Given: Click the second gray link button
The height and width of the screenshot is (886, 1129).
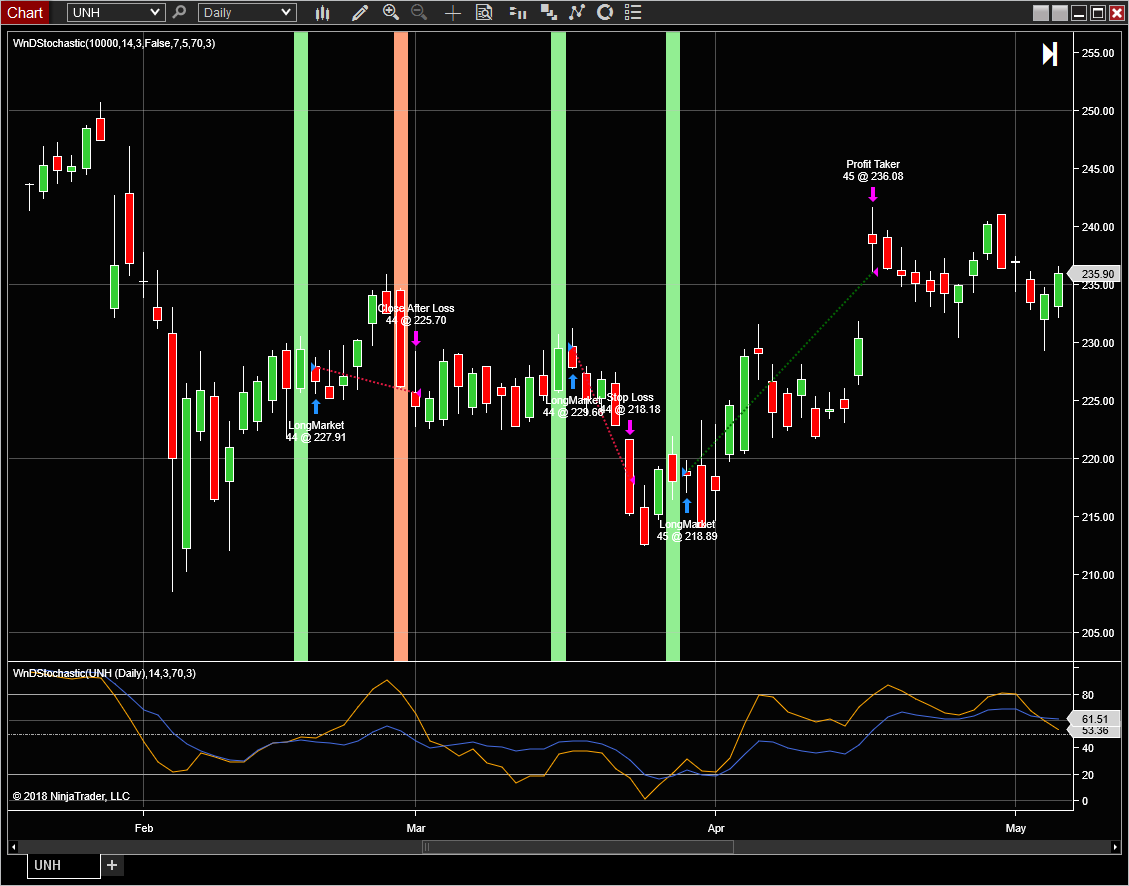Looking at the screenshot, I should click(1060, 13).
